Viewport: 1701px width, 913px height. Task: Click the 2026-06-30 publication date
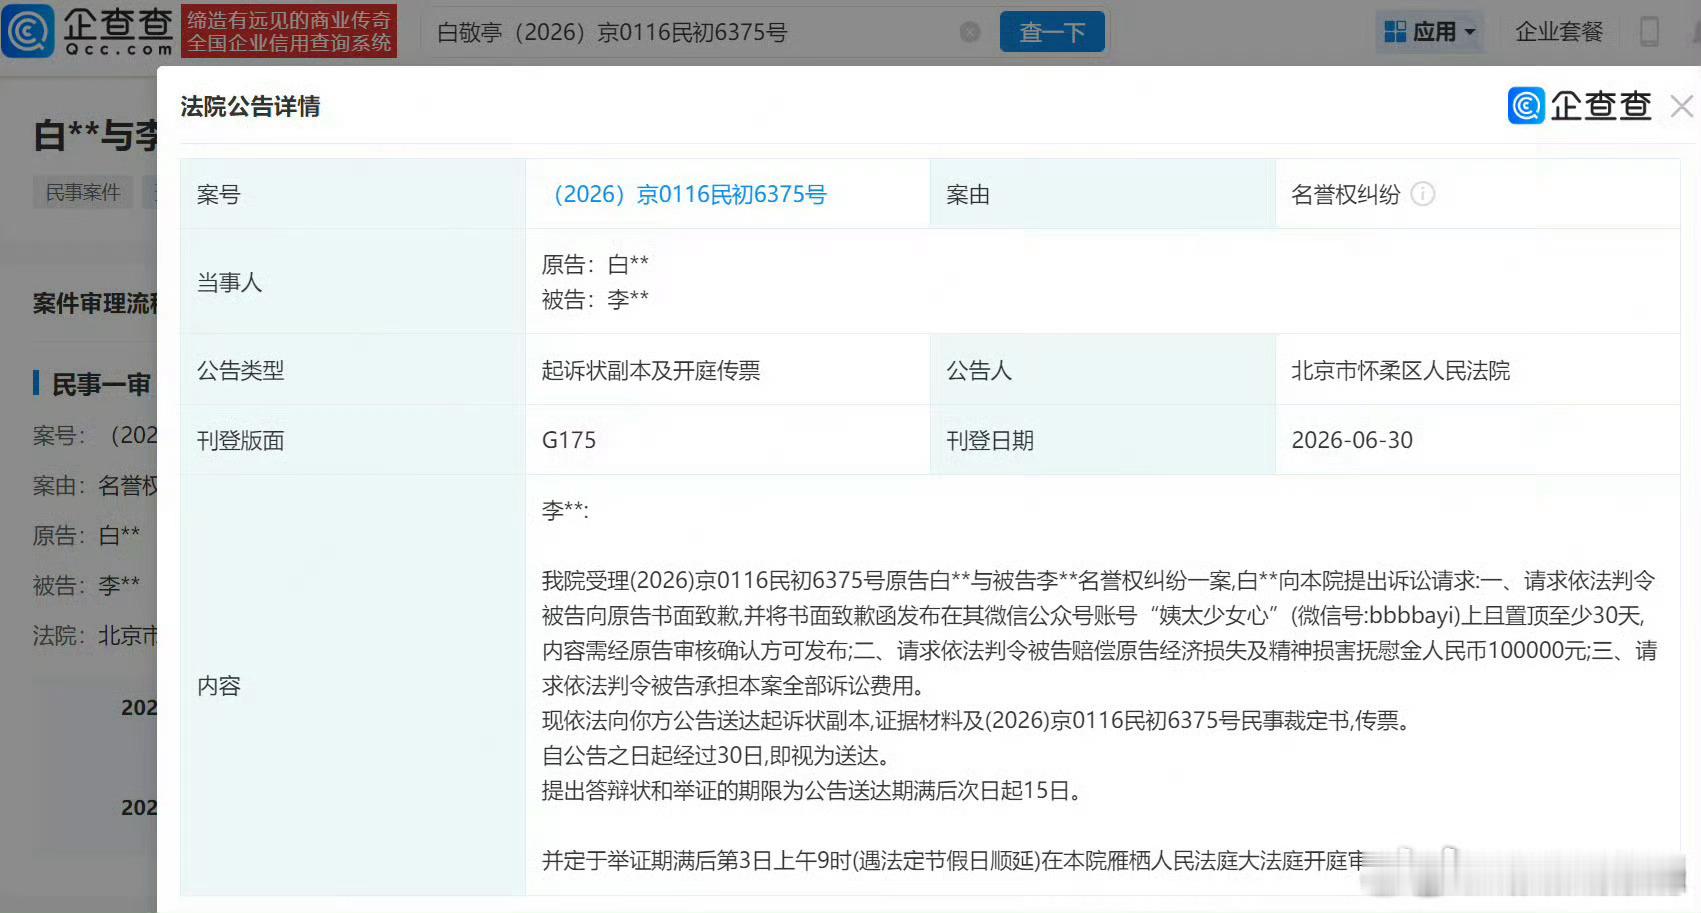pos(1352,440)
